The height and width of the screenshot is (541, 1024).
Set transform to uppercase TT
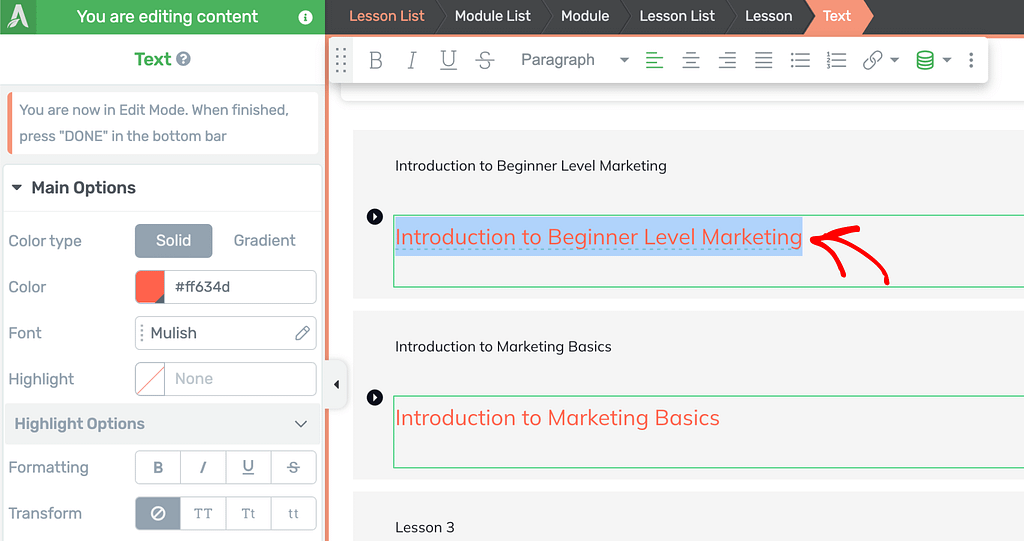click(x=203, y=514)
